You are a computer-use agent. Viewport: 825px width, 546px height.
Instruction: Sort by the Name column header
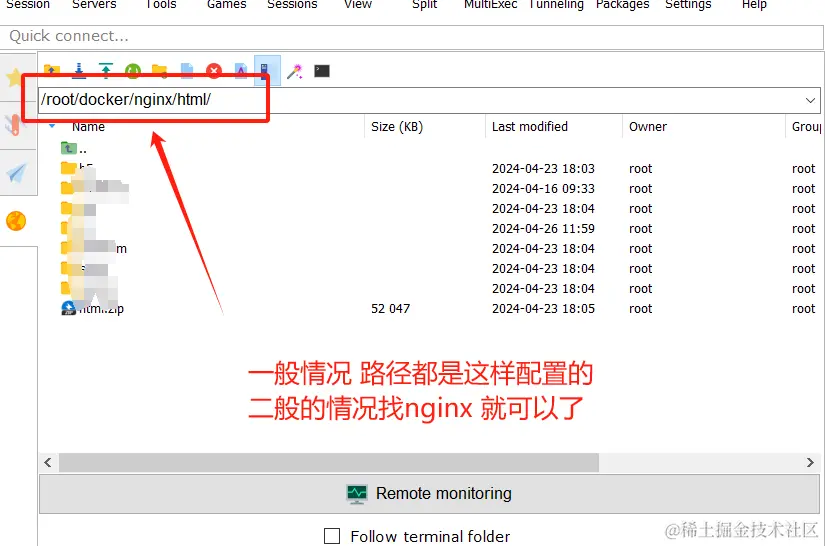(x=88, y=127)
